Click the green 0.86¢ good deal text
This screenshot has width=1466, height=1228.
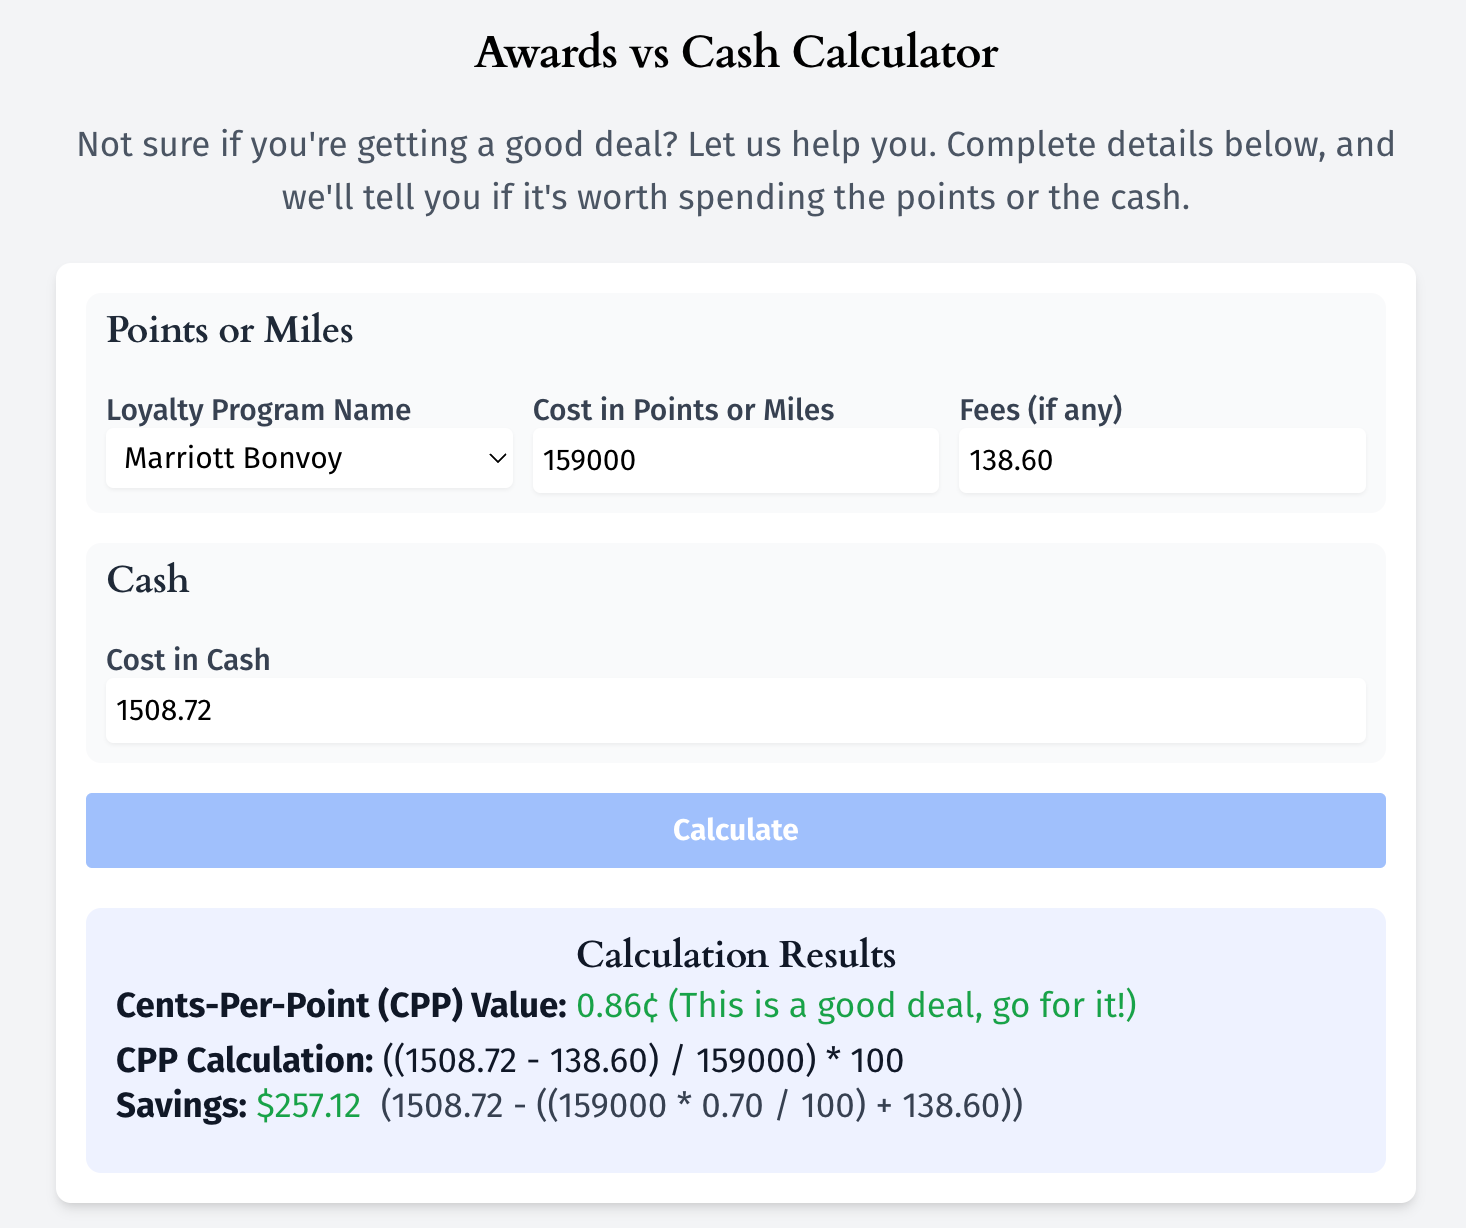pyautogui.click(x=857, y=1005)
